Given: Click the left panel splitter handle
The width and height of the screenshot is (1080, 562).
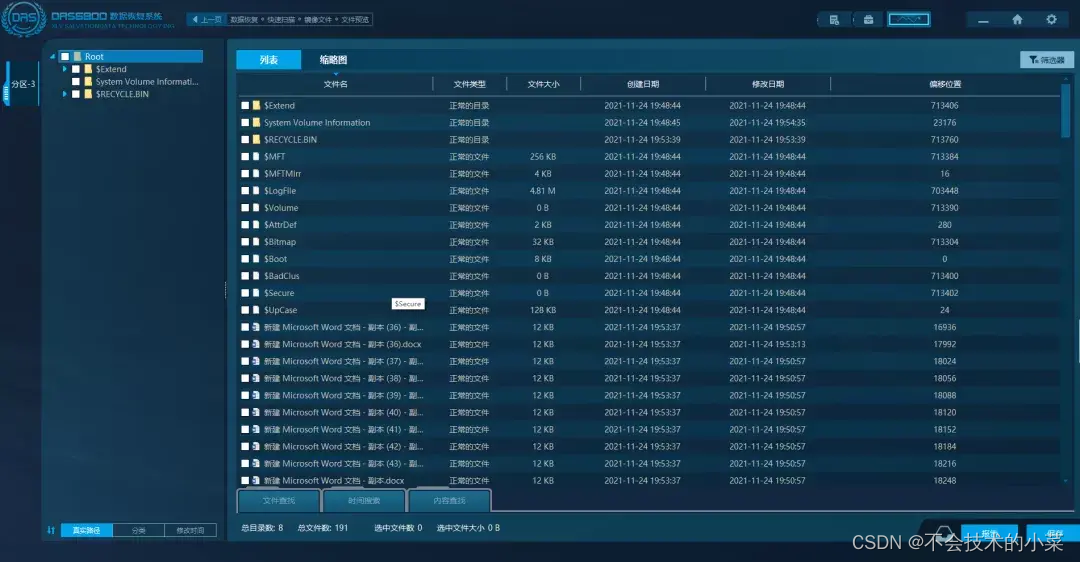Looking at the screenshot, I should click(225, 290).
